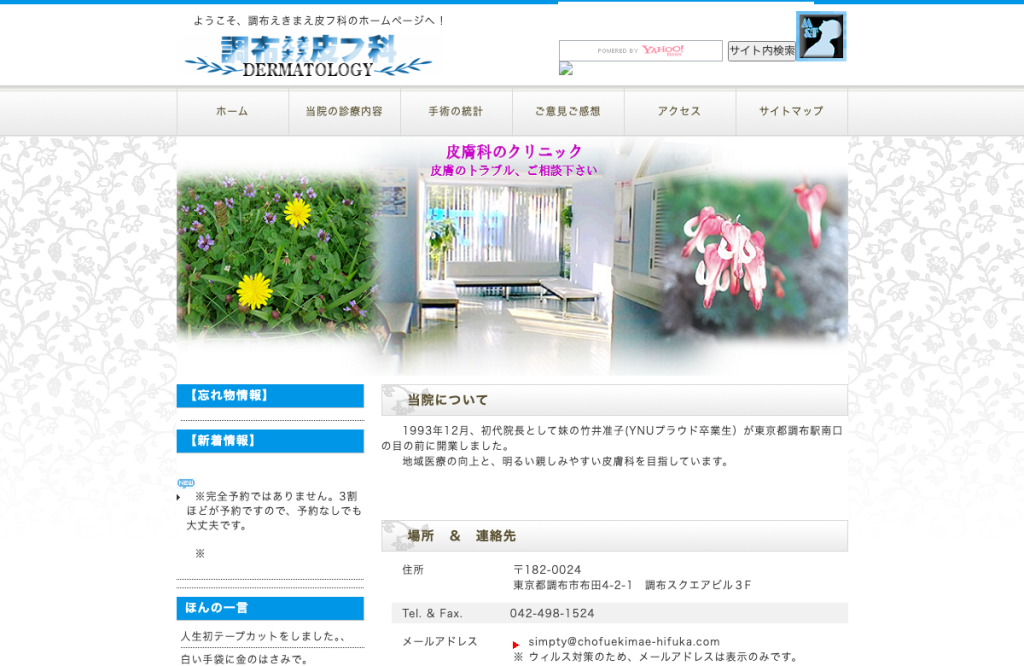Open the サイトマップ page

[x=792, y=112]
